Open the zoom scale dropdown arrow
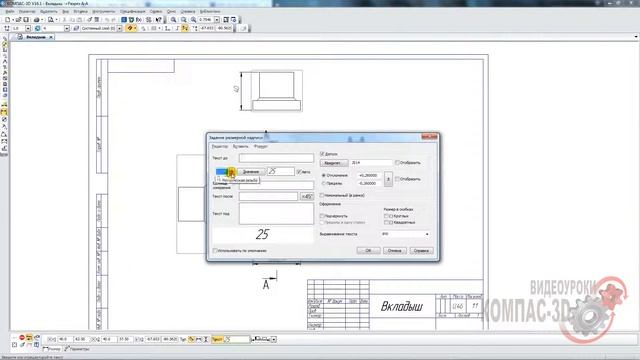The height and width of the screenshot is (360, 640). (x=217, y=20)
